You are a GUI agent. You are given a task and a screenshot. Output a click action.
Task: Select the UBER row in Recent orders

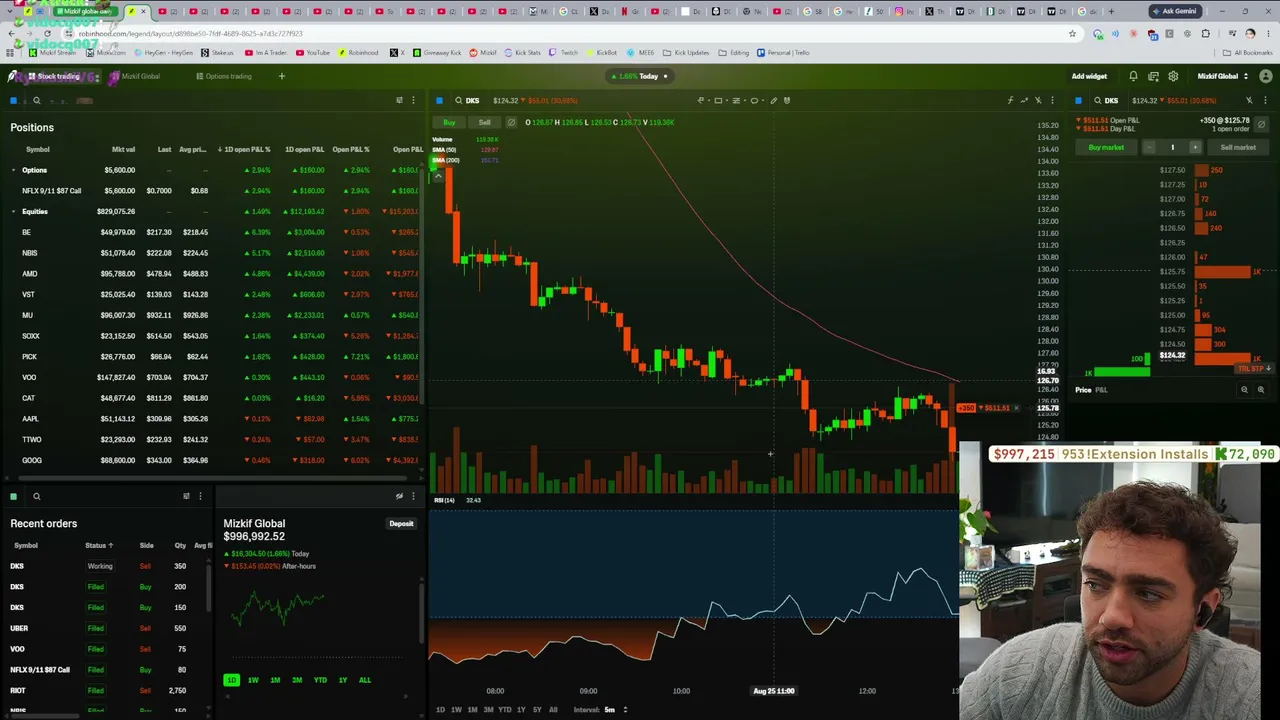(106, 628)
